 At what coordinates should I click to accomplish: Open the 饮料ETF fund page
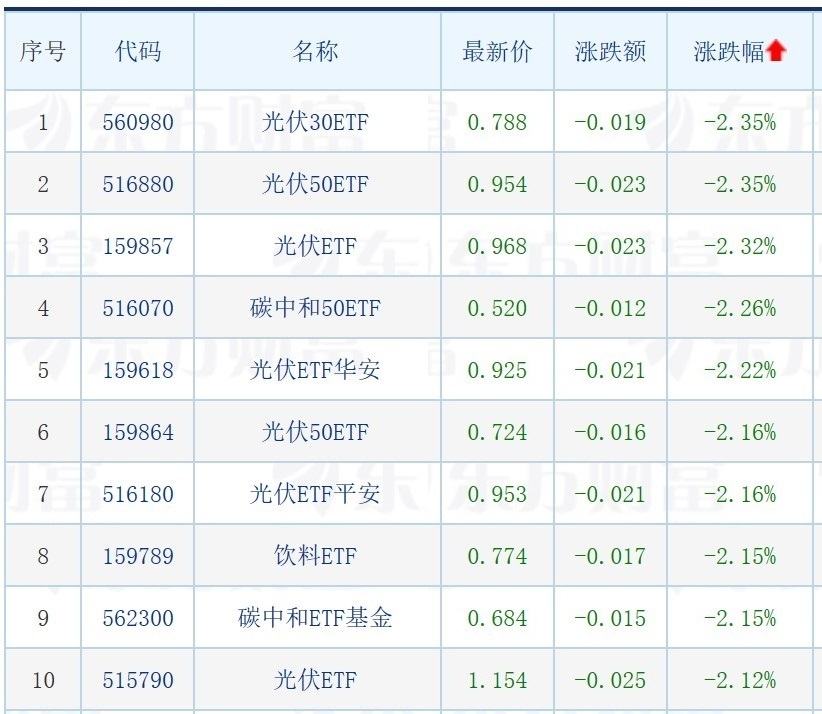coord(316,556)
